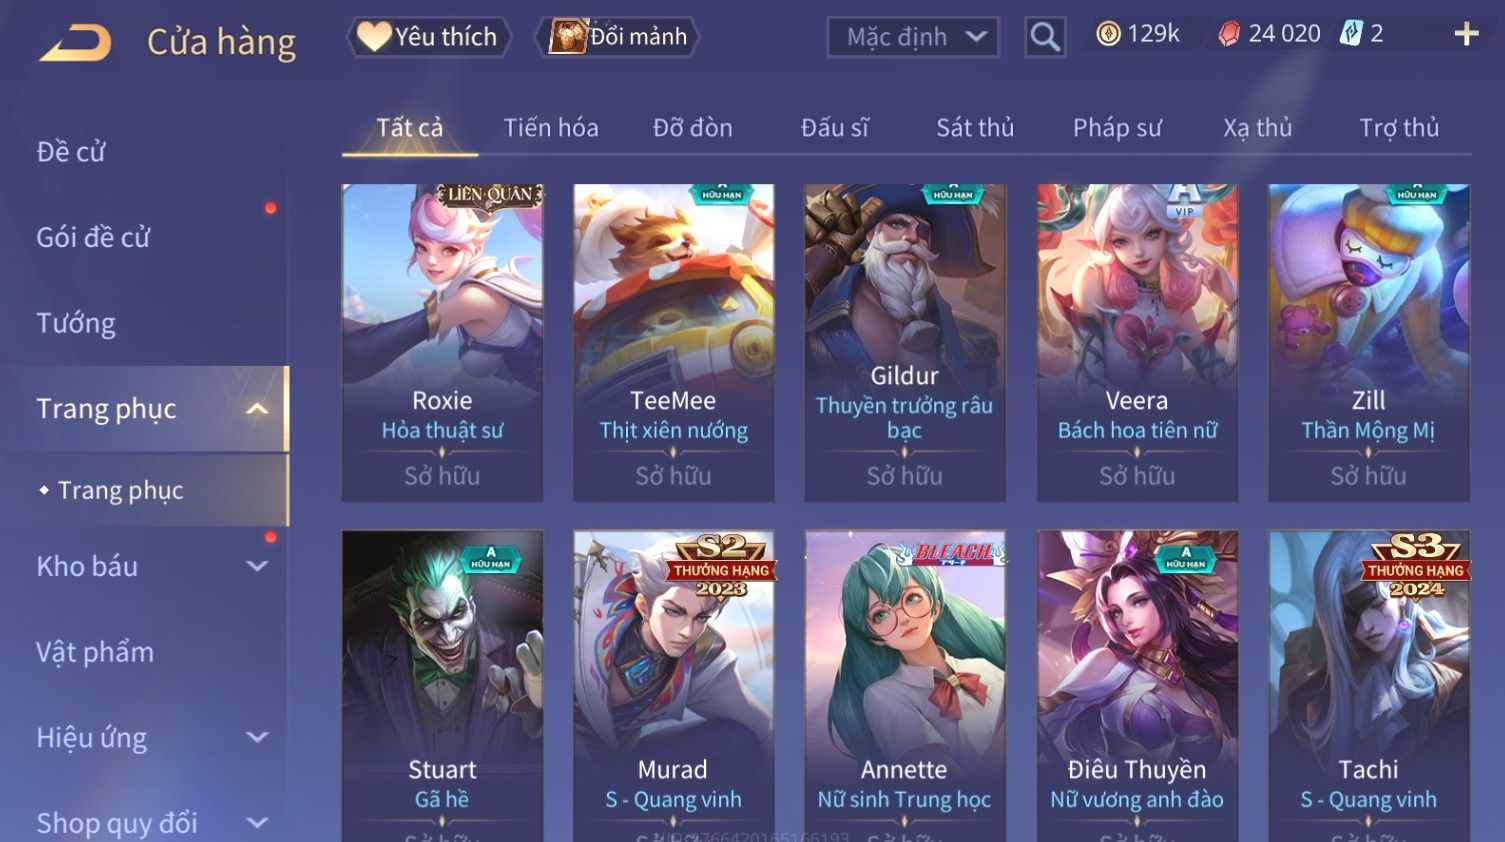The image size is (1505, 842).
Task: Open Yêu thích heart favorites
Action: pos(429,37)
